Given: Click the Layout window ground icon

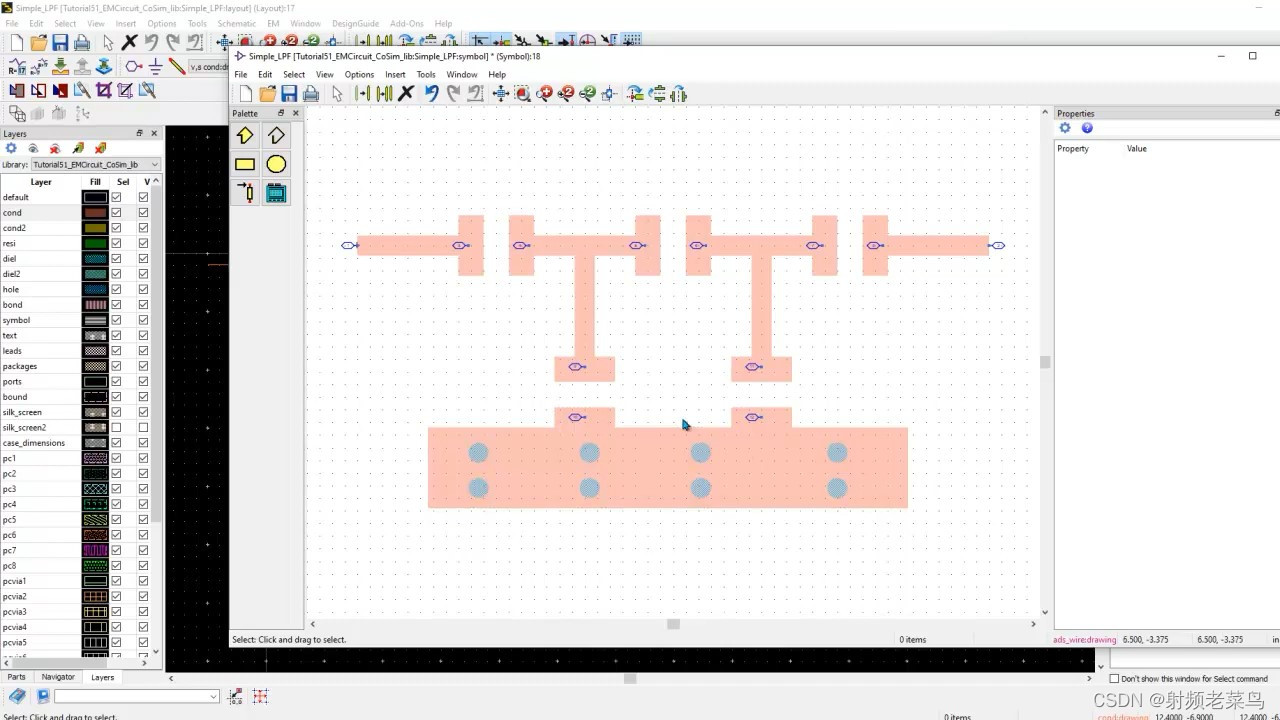Looking at the screenshot, I should (x=155, y=66).
